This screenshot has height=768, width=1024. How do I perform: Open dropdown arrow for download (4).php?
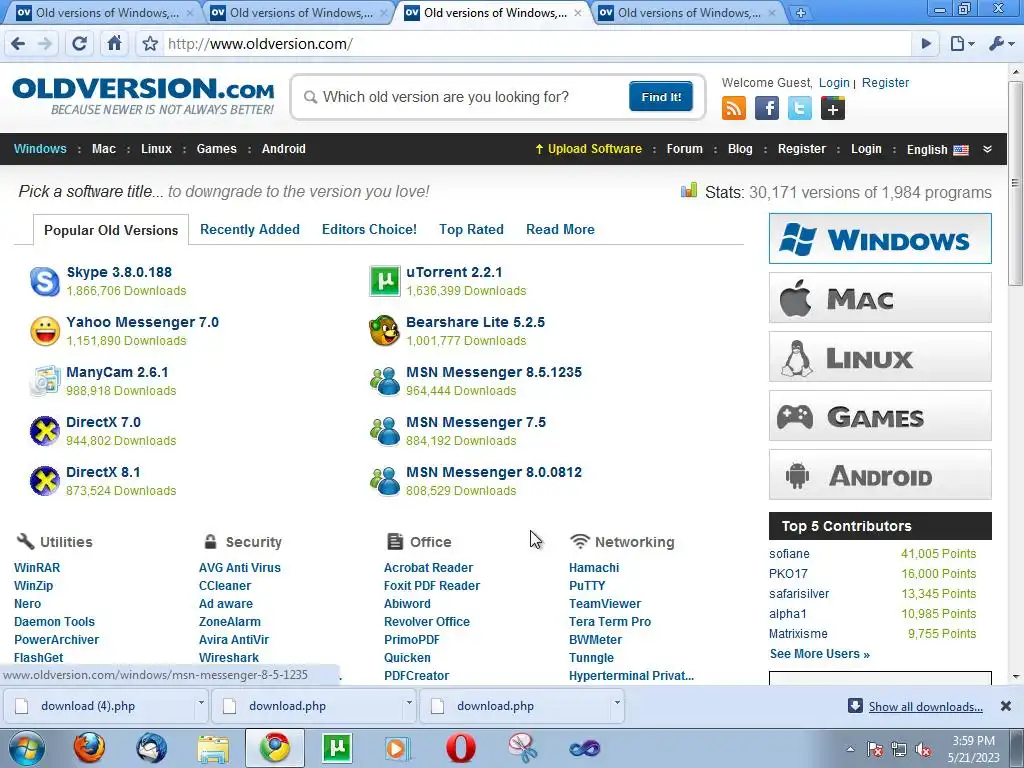tap(201, 703)
